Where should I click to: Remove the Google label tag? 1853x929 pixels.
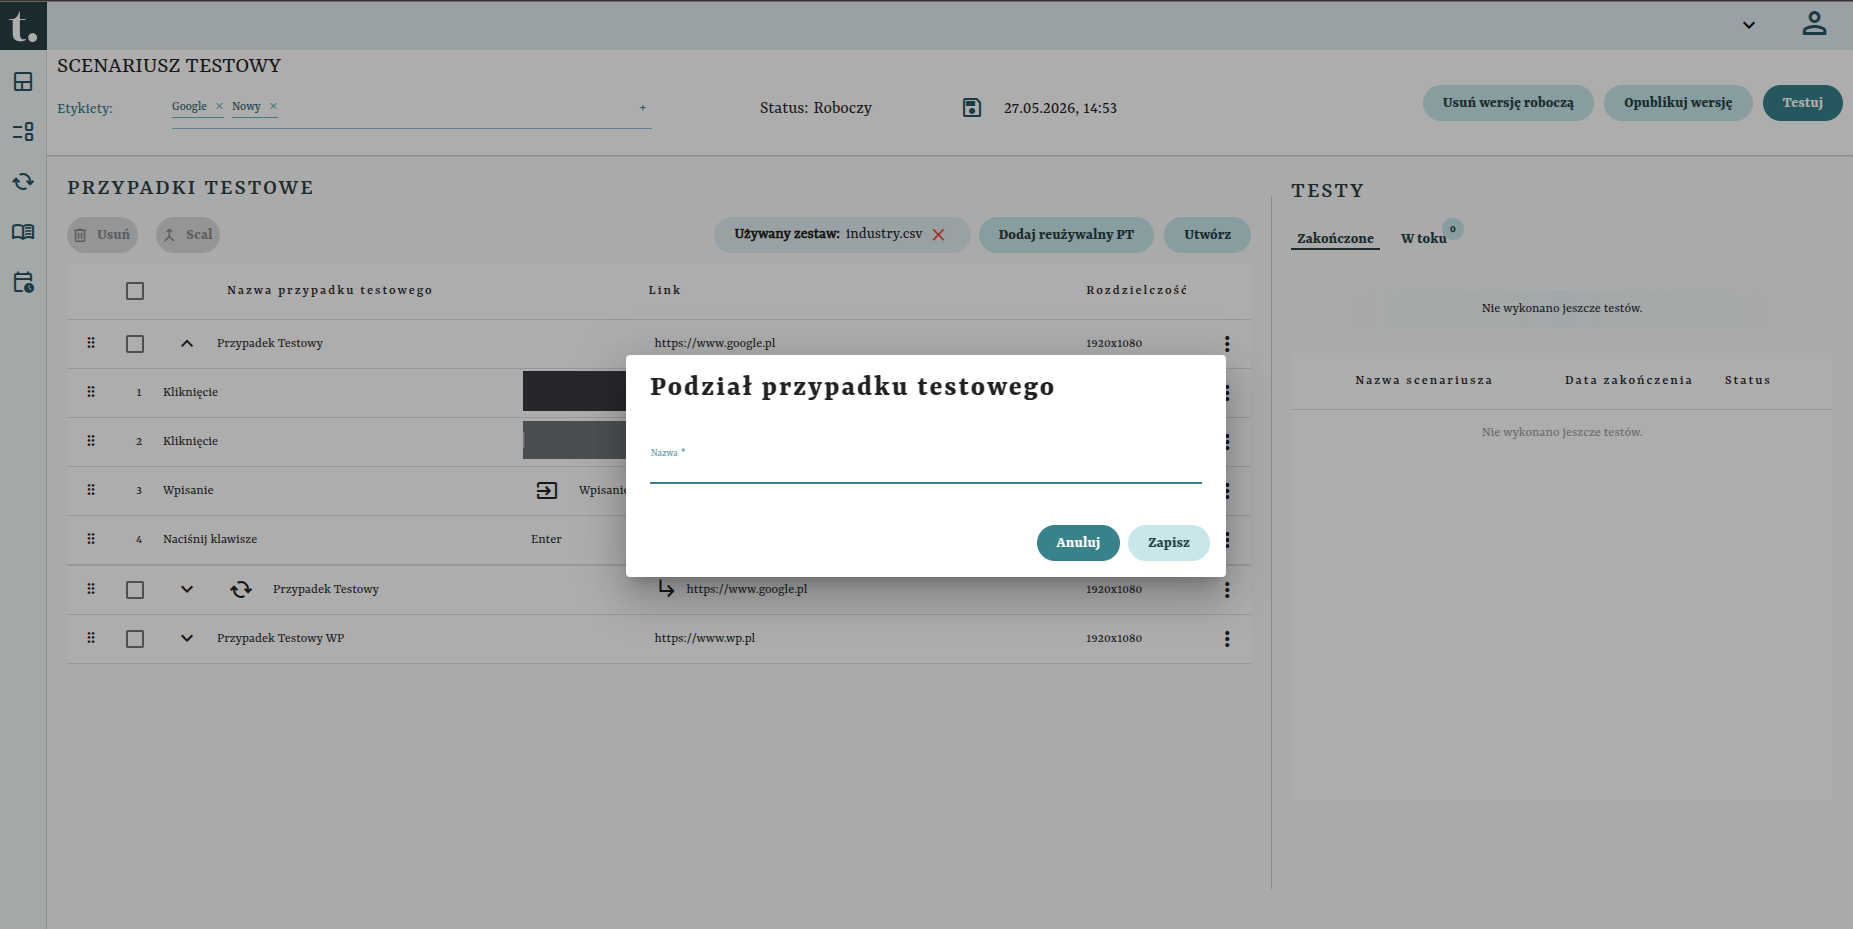click(x=219, y=106)
